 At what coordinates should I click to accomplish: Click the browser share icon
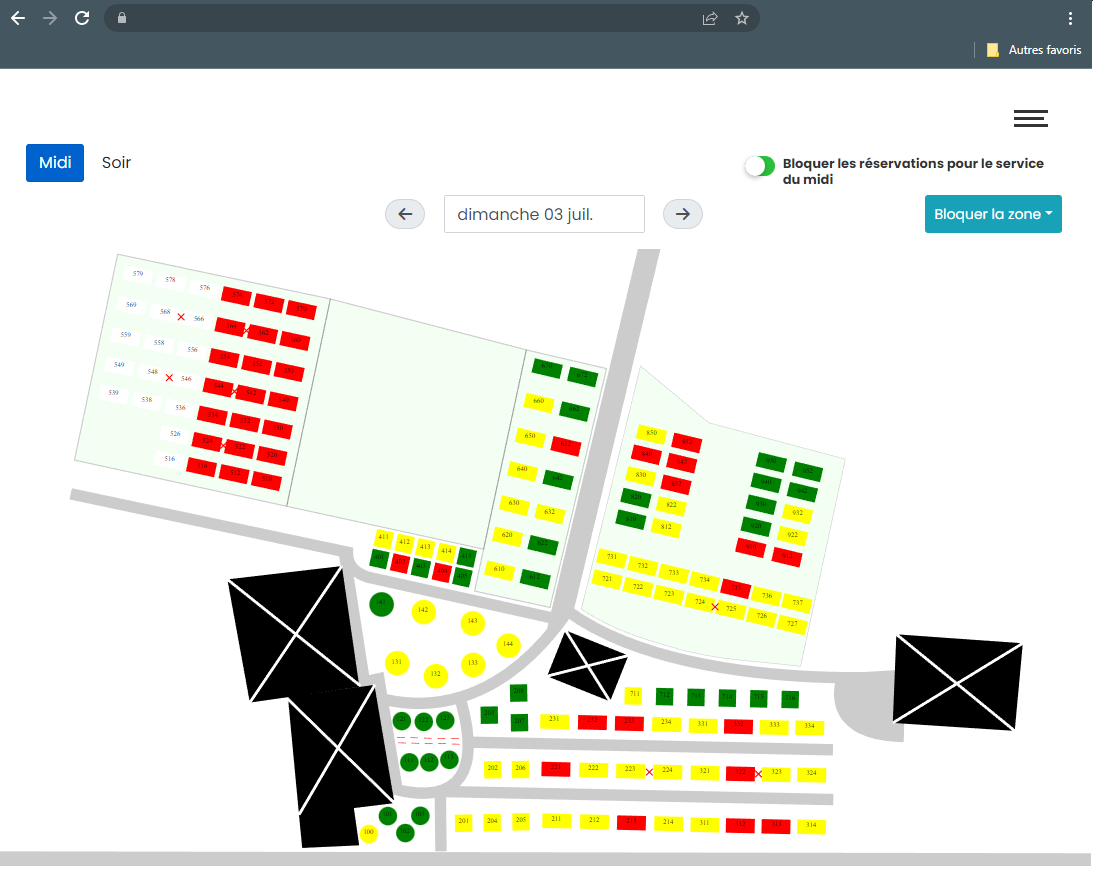coord(710,18)
